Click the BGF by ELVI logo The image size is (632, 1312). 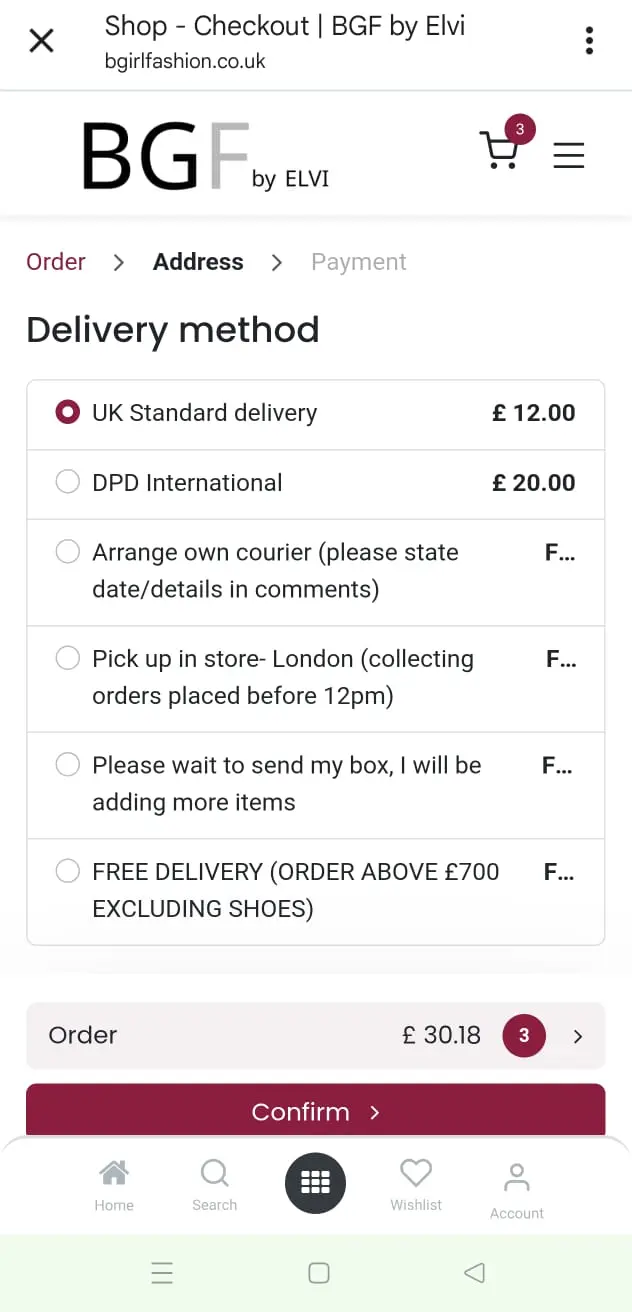(205, 156)
